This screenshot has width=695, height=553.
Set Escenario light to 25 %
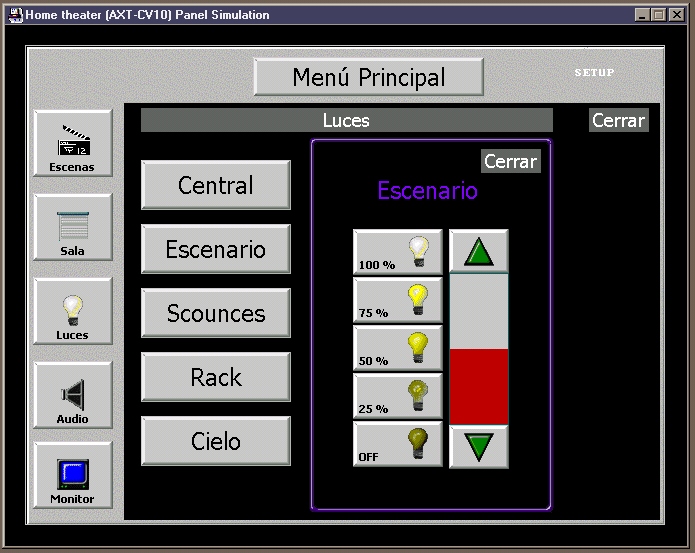click(x=397, y=396)
